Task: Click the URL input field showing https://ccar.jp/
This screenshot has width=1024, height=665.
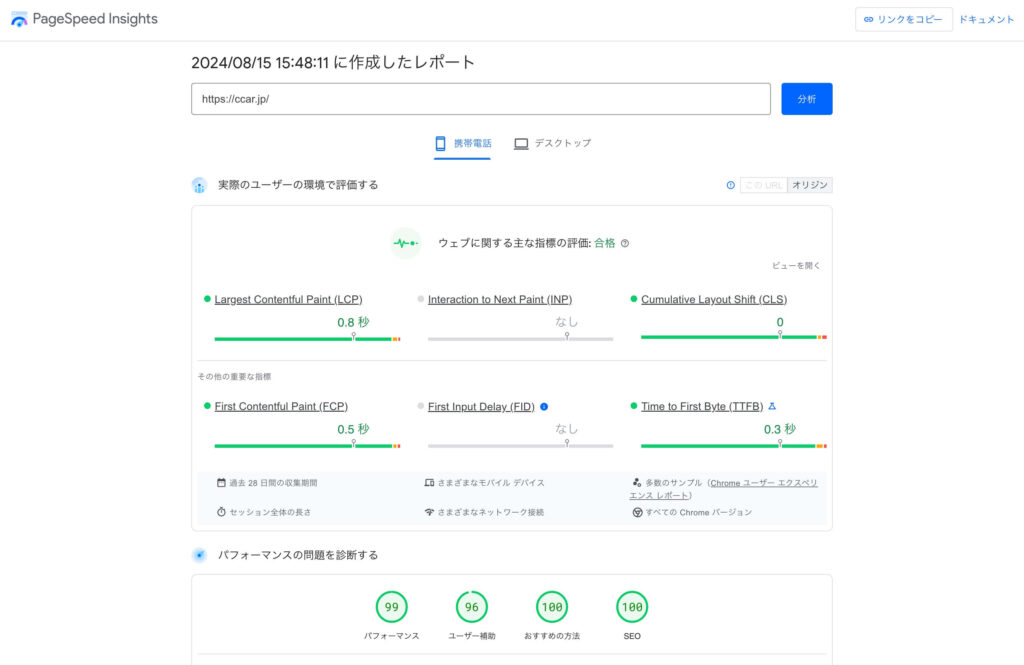Action: click(480, 99)
